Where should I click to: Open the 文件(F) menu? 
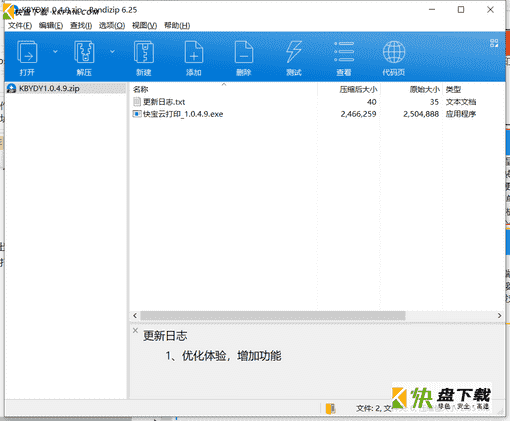coord(20,26)
